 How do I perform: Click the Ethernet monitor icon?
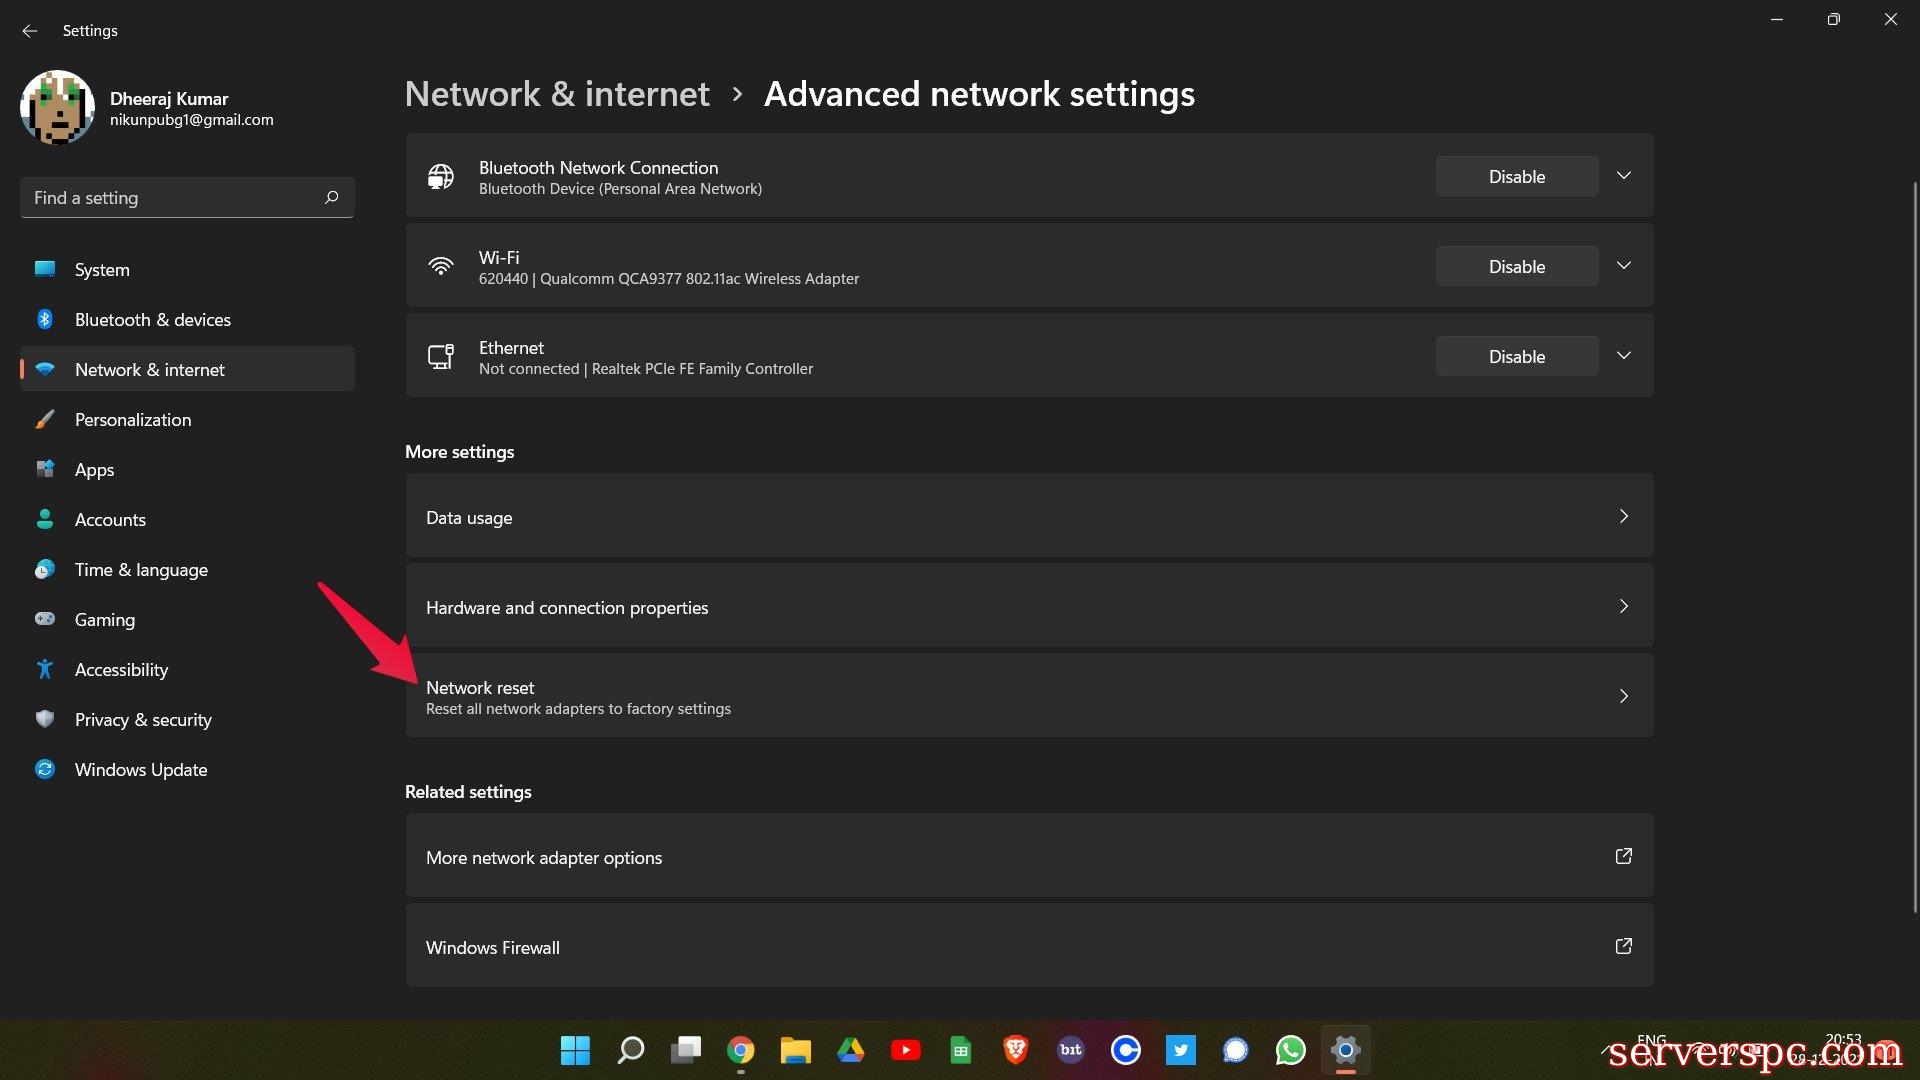(441, 356)
